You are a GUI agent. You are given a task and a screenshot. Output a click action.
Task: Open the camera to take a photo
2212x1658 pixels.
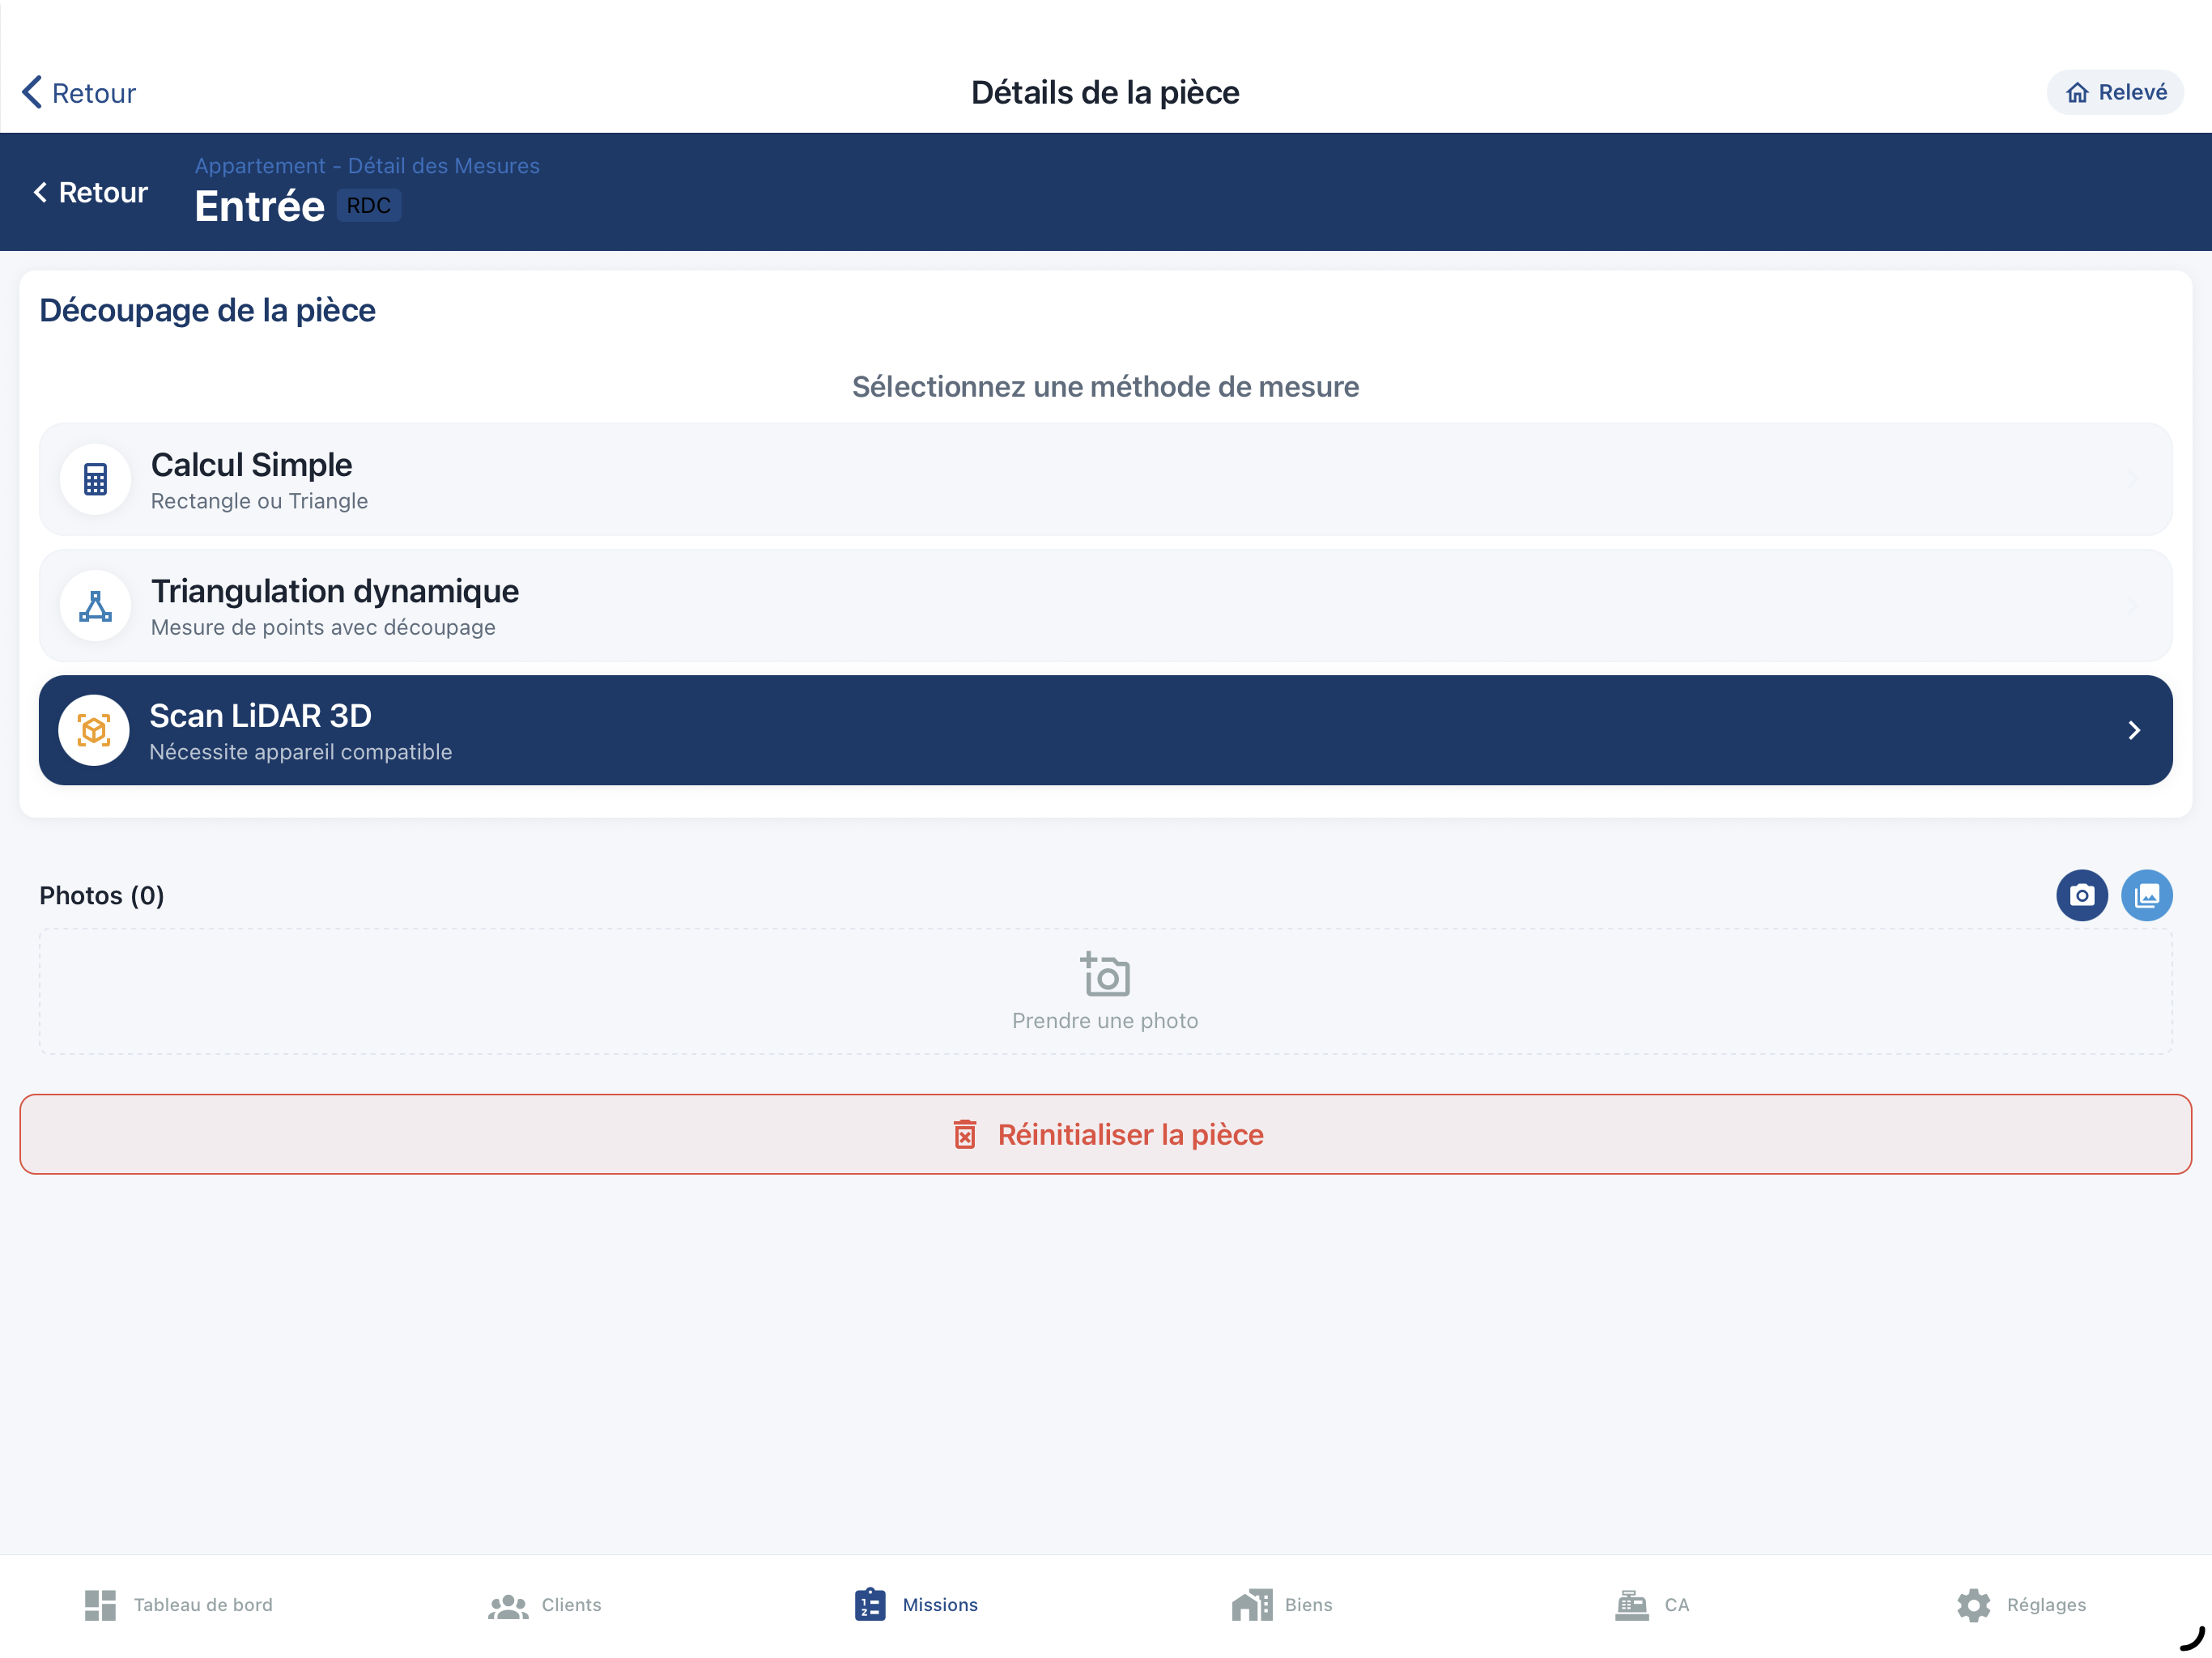tap(2082, 895)
